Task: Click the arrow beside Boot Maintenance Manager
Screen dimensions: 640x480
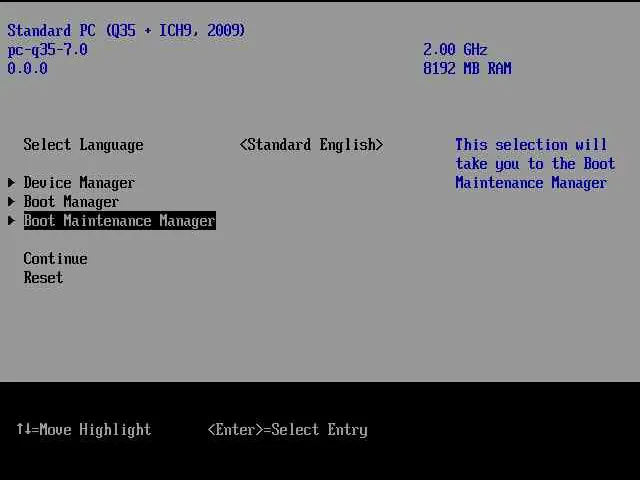Action: point(11,220)
